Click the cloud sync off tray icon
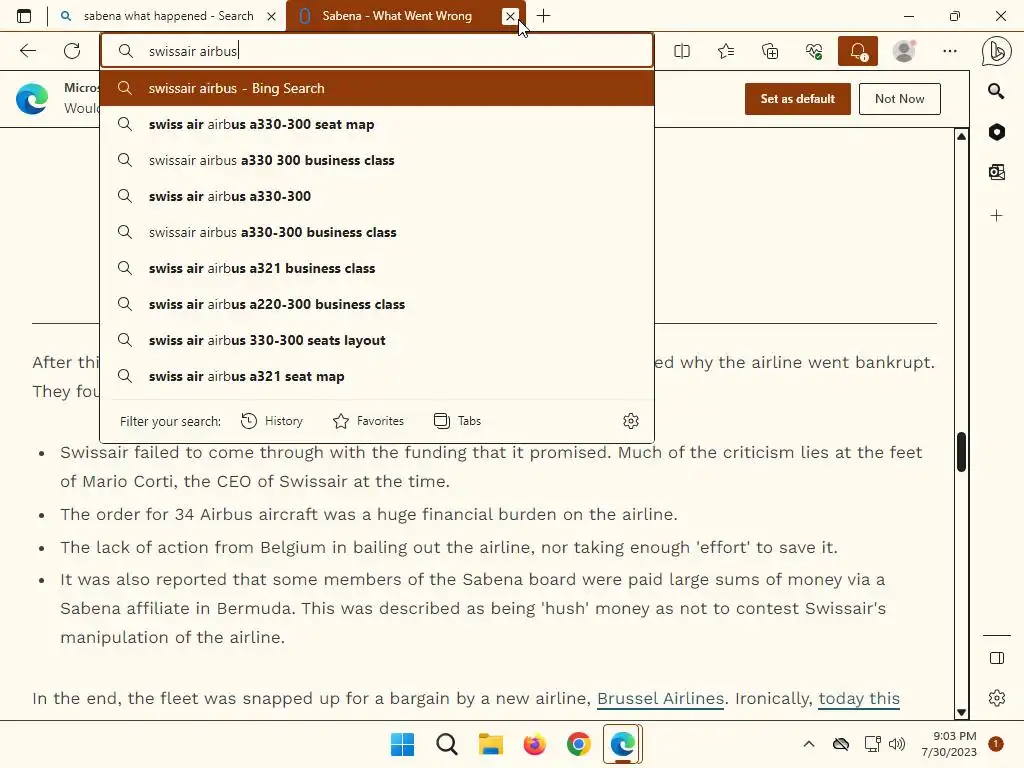This screenshot has width=1024, height=768. coord(841,744)
